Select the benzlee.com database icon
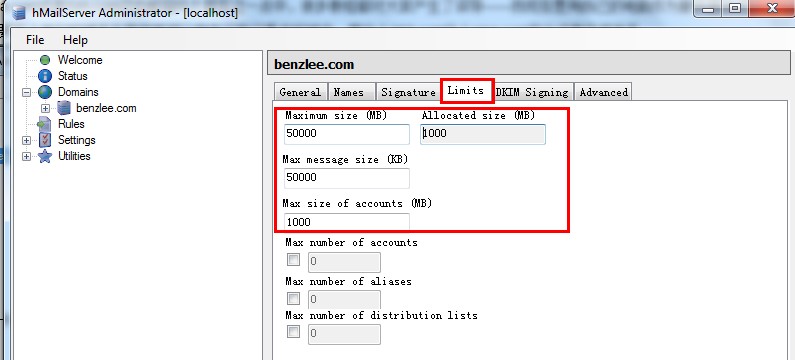795x360 pixels. pos(63,108)
